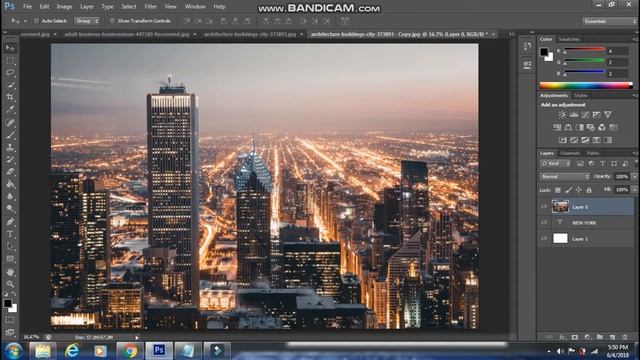Open Chrome from the Windows taskbar
Viewport: 640px width, 360px height.
[x=129, y=351]
